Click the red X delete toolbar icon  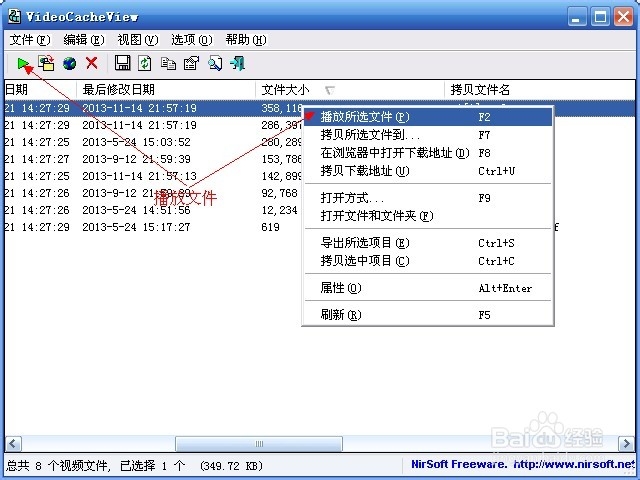point(92,63)
